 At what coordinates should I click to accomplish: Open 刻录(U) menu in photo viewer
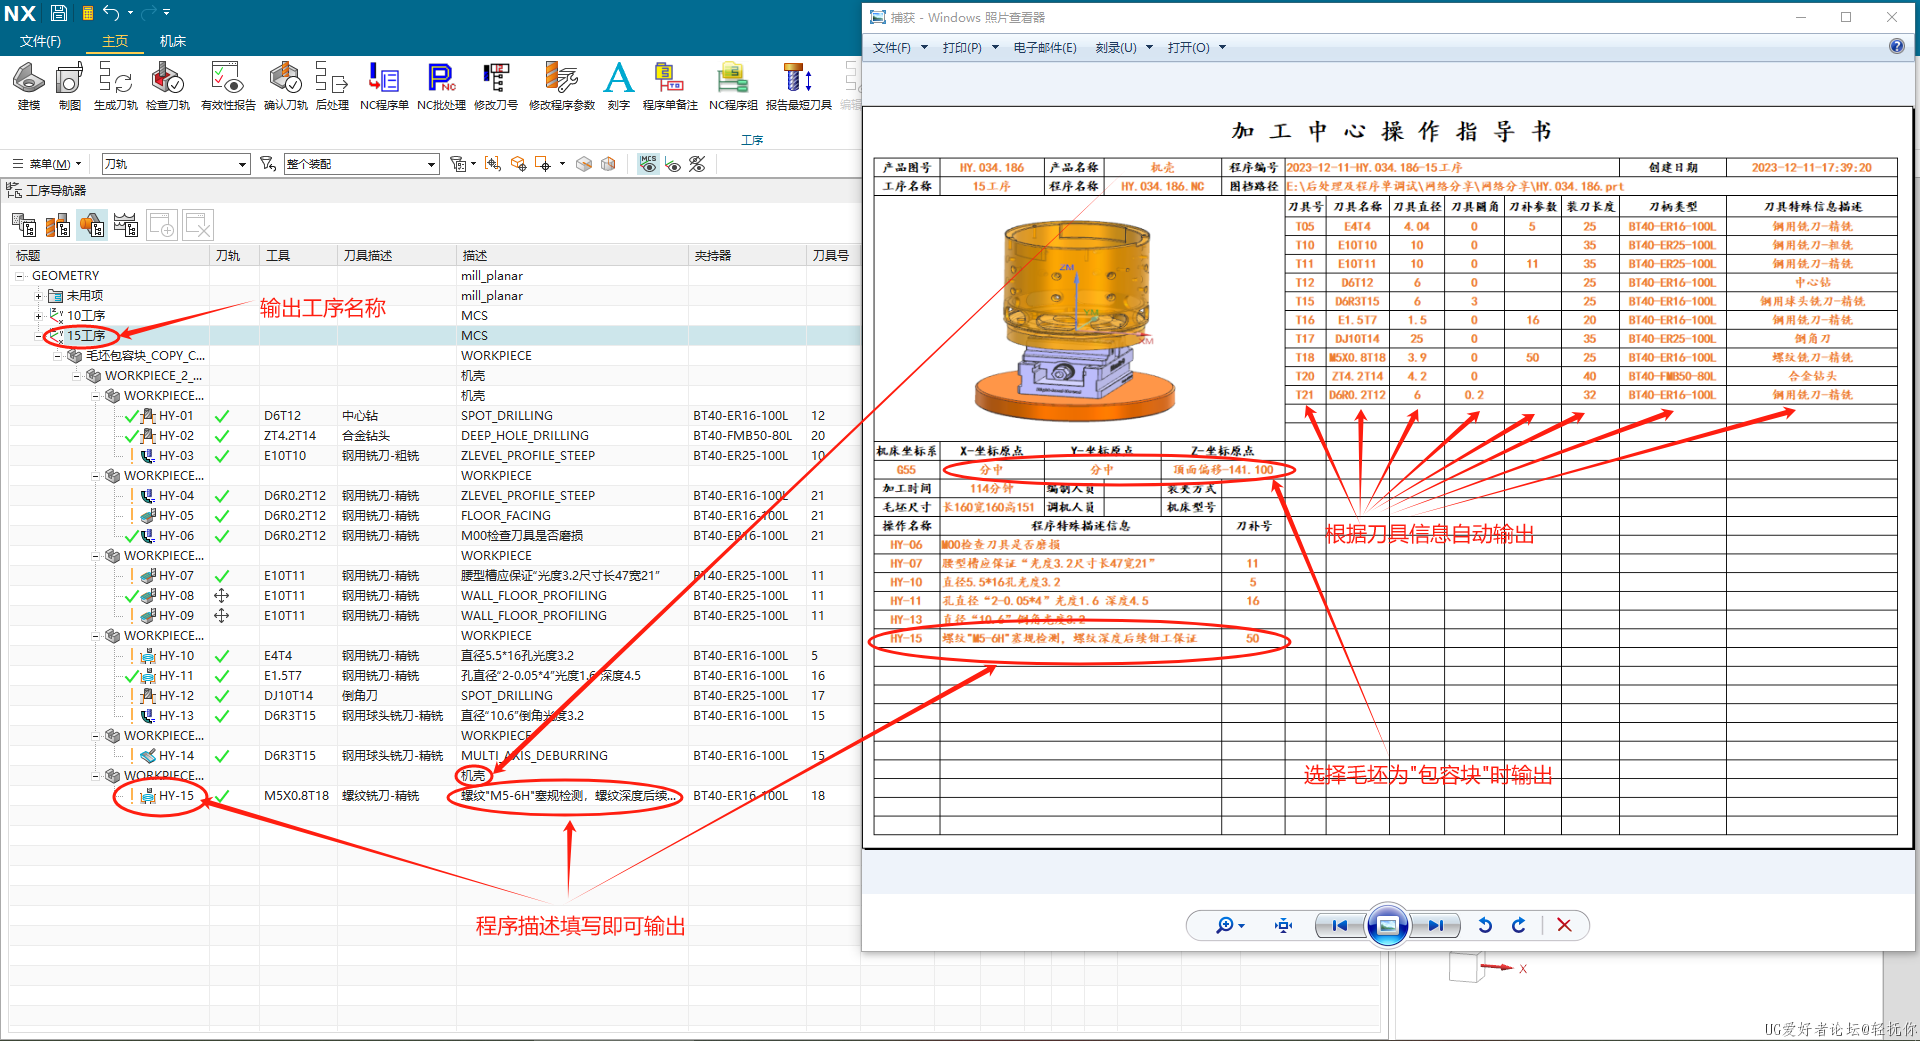tap(1124, 47)
